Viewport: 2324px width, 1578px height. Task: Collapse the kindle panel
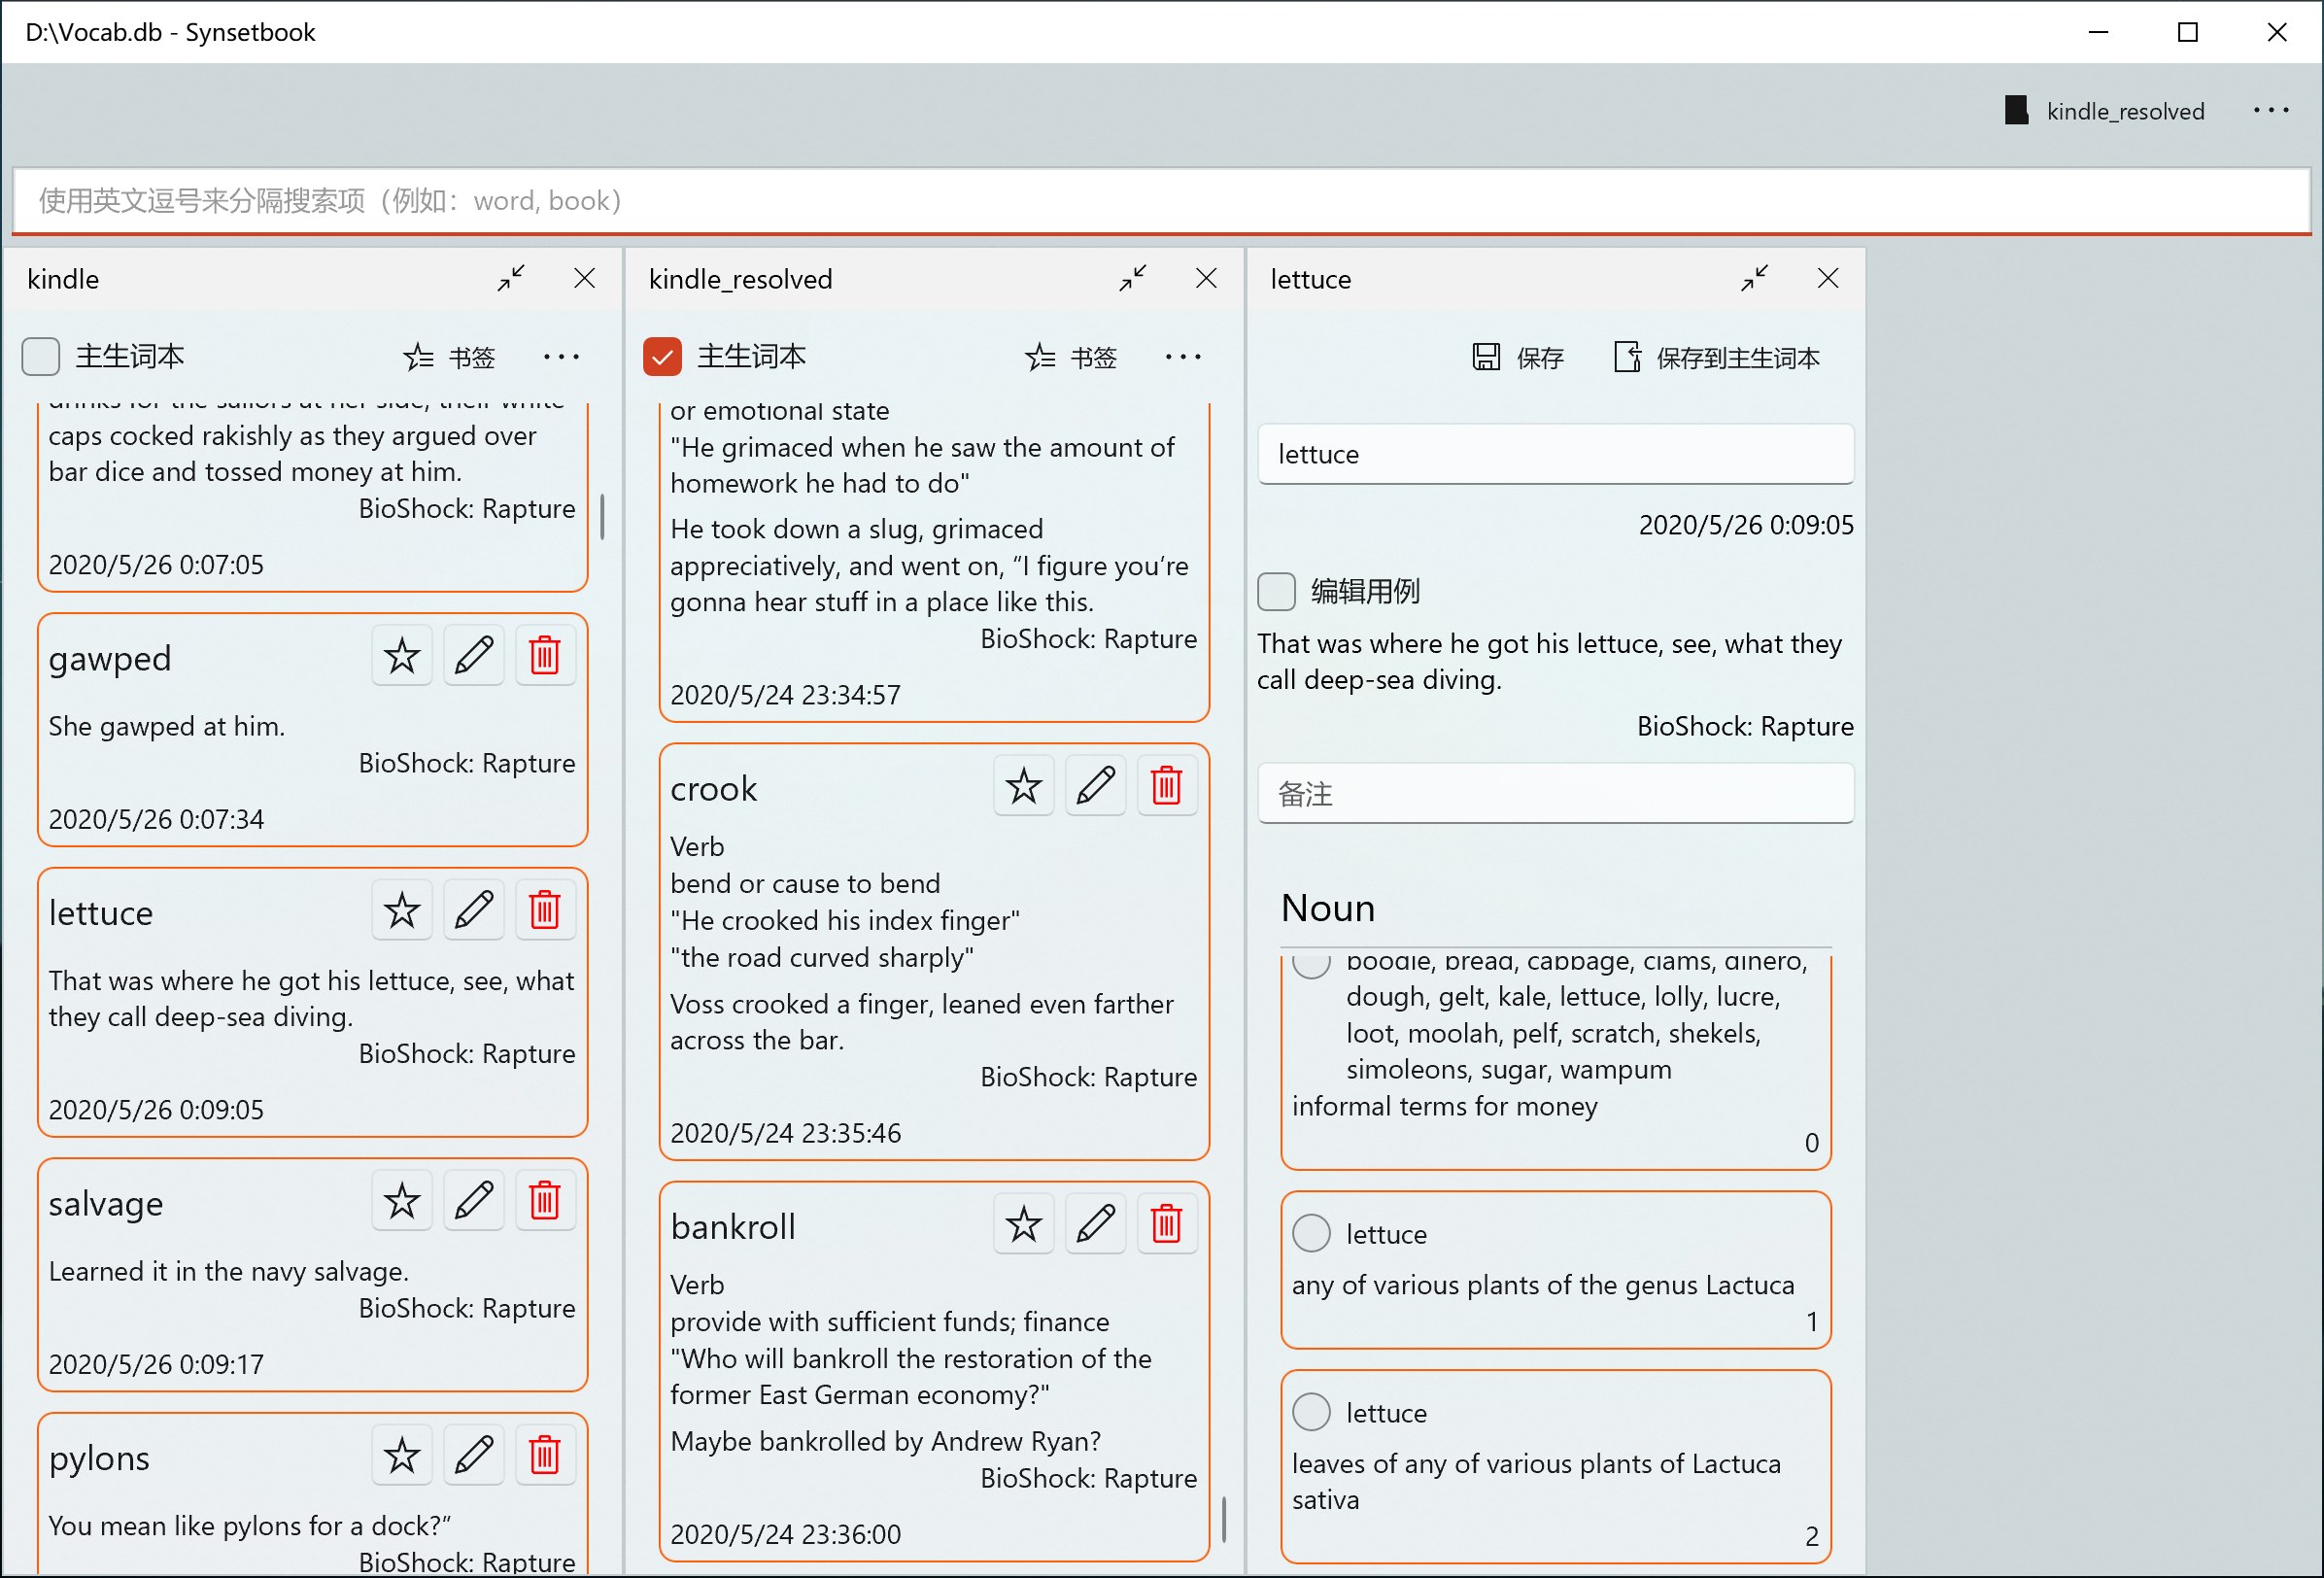coord(511,279)
